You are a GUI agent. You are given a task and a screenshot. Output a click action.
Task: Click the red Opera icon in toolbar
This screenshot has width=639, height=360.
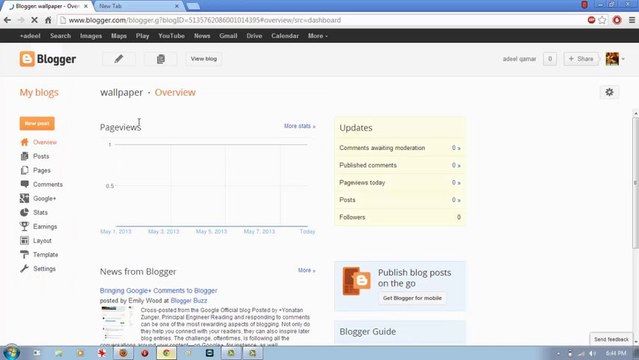point(617,20)
